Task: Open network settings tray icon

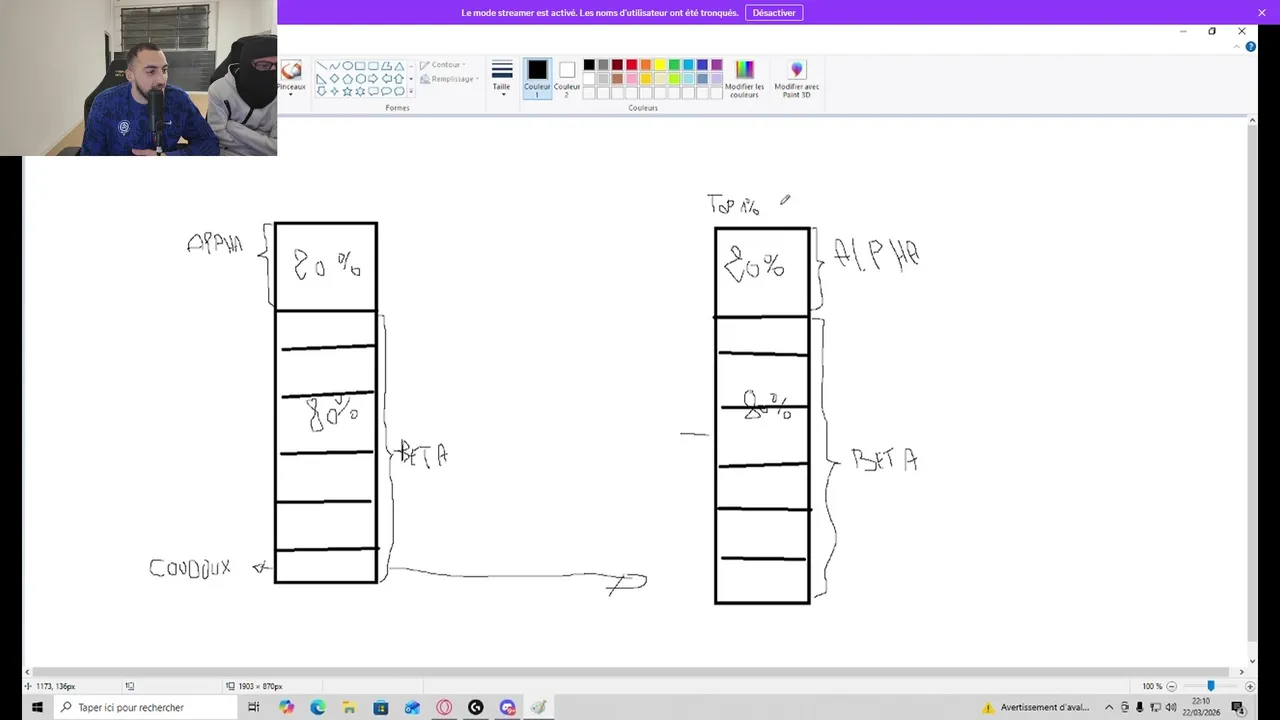Action: (1156, 707)
